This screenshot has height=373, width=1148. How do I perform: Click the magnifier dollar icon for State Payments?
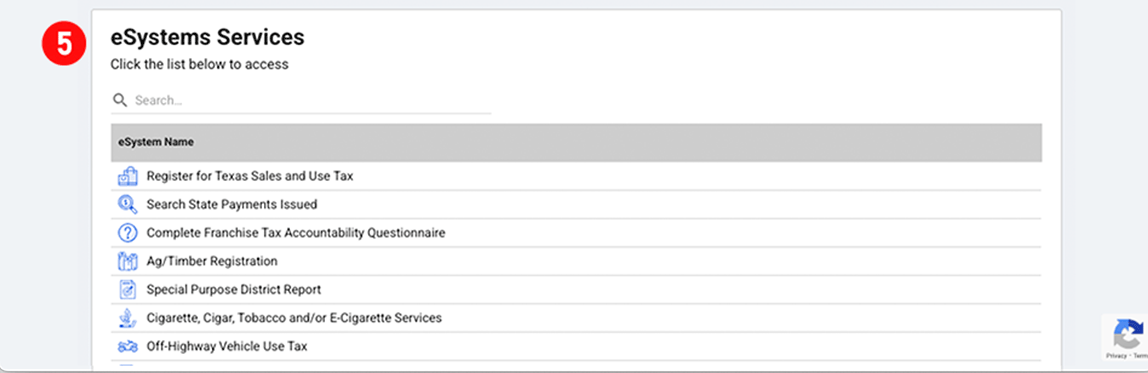click(x=127, y=204)
